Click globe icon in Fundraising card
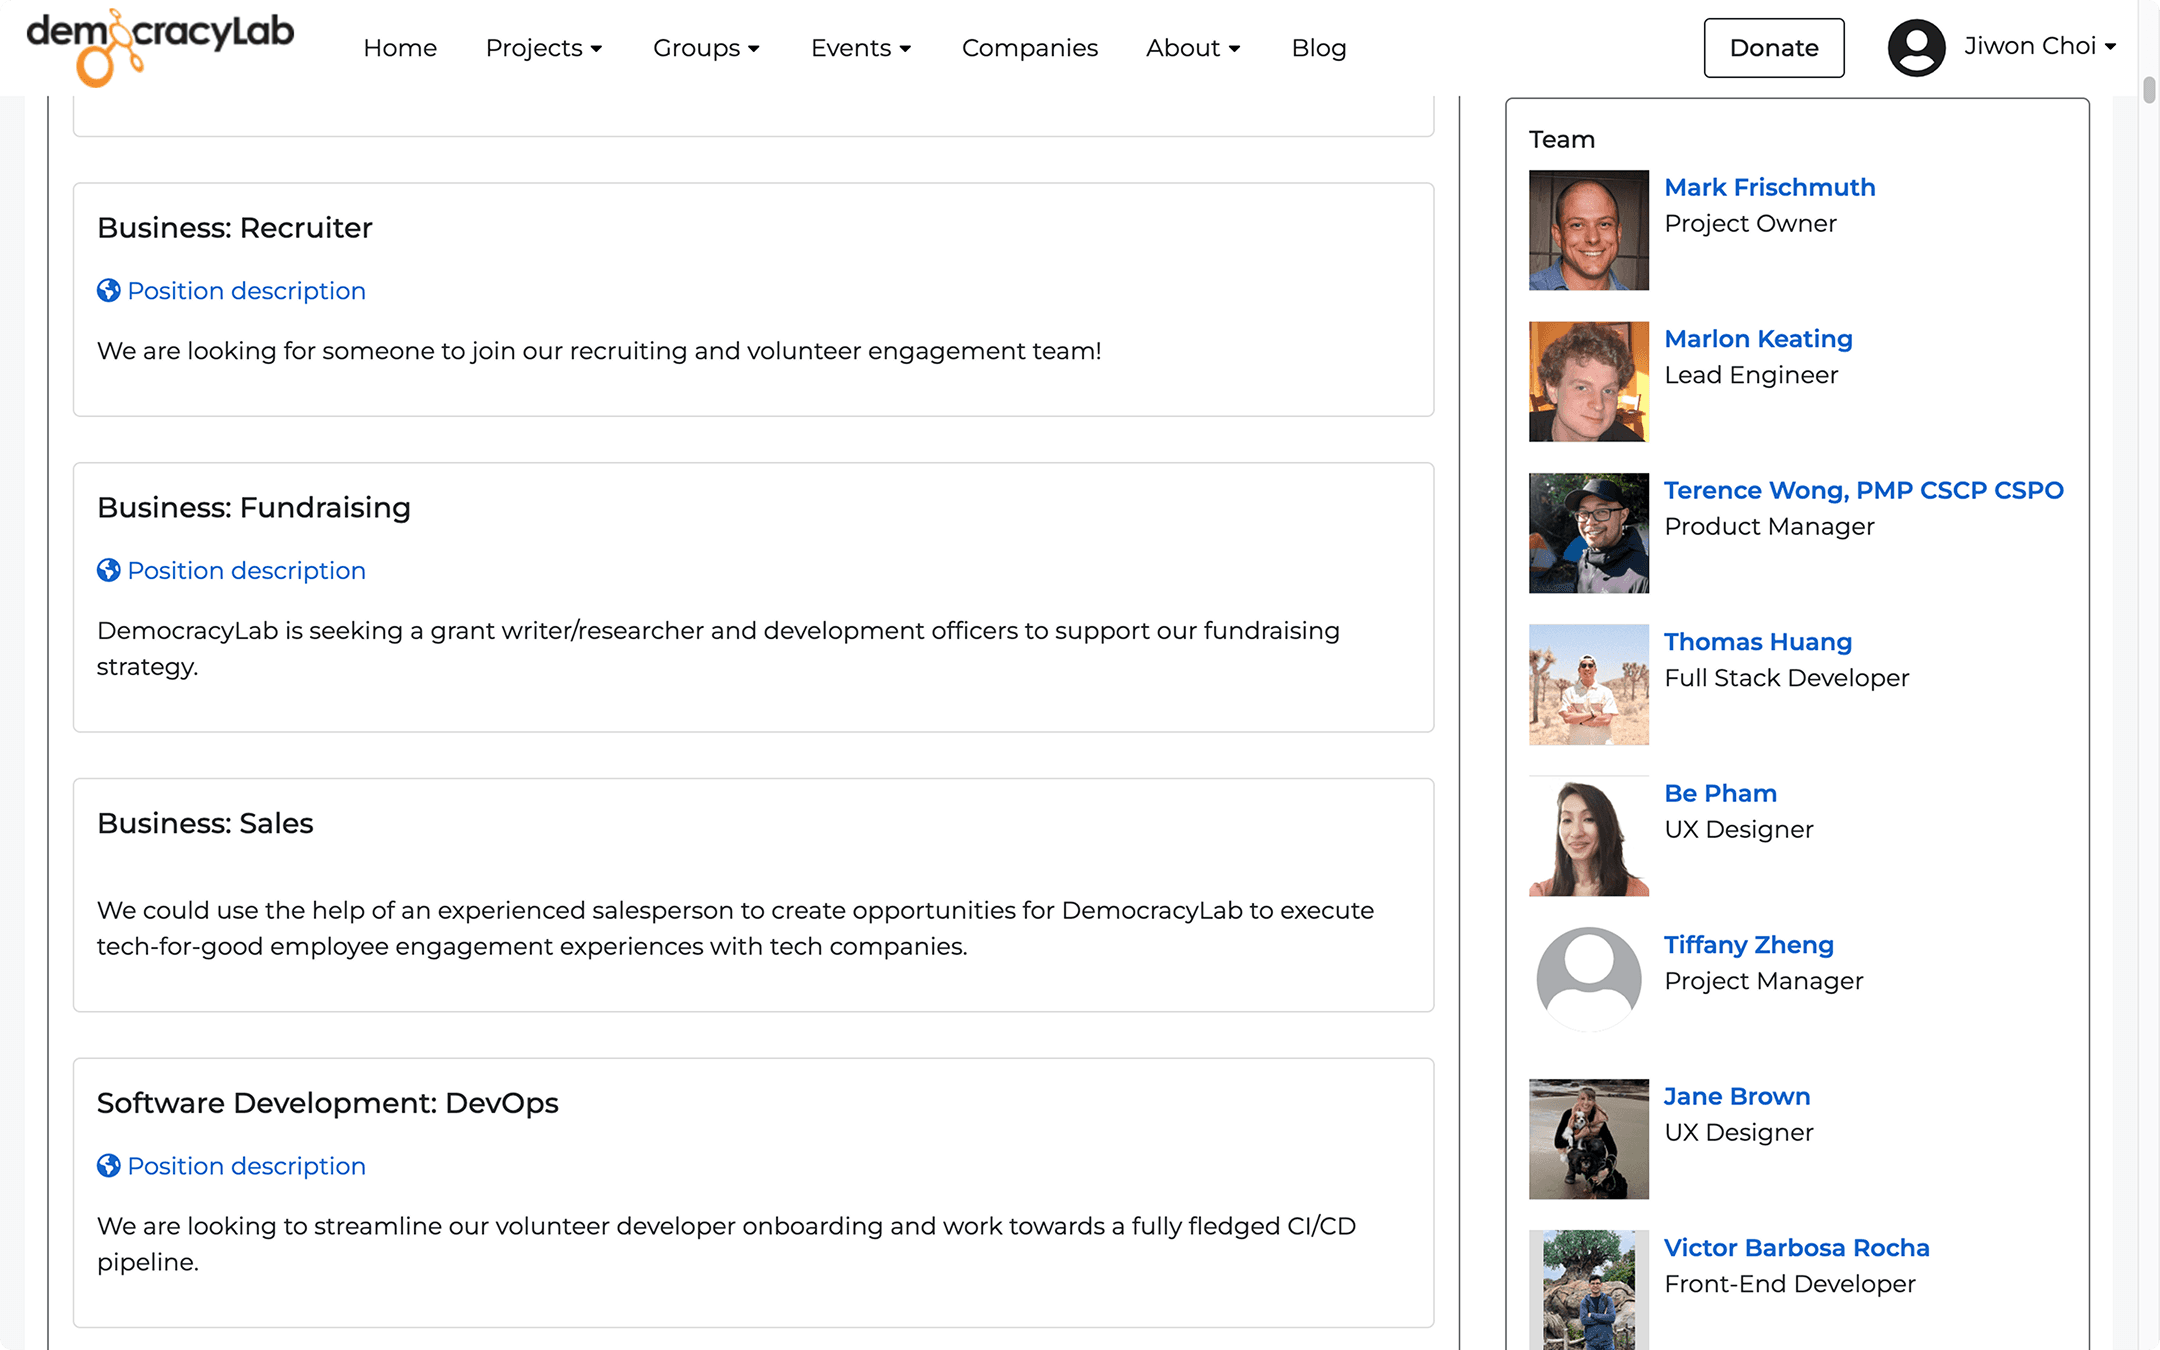The image size is (2160, 1350). pos(108,571)
